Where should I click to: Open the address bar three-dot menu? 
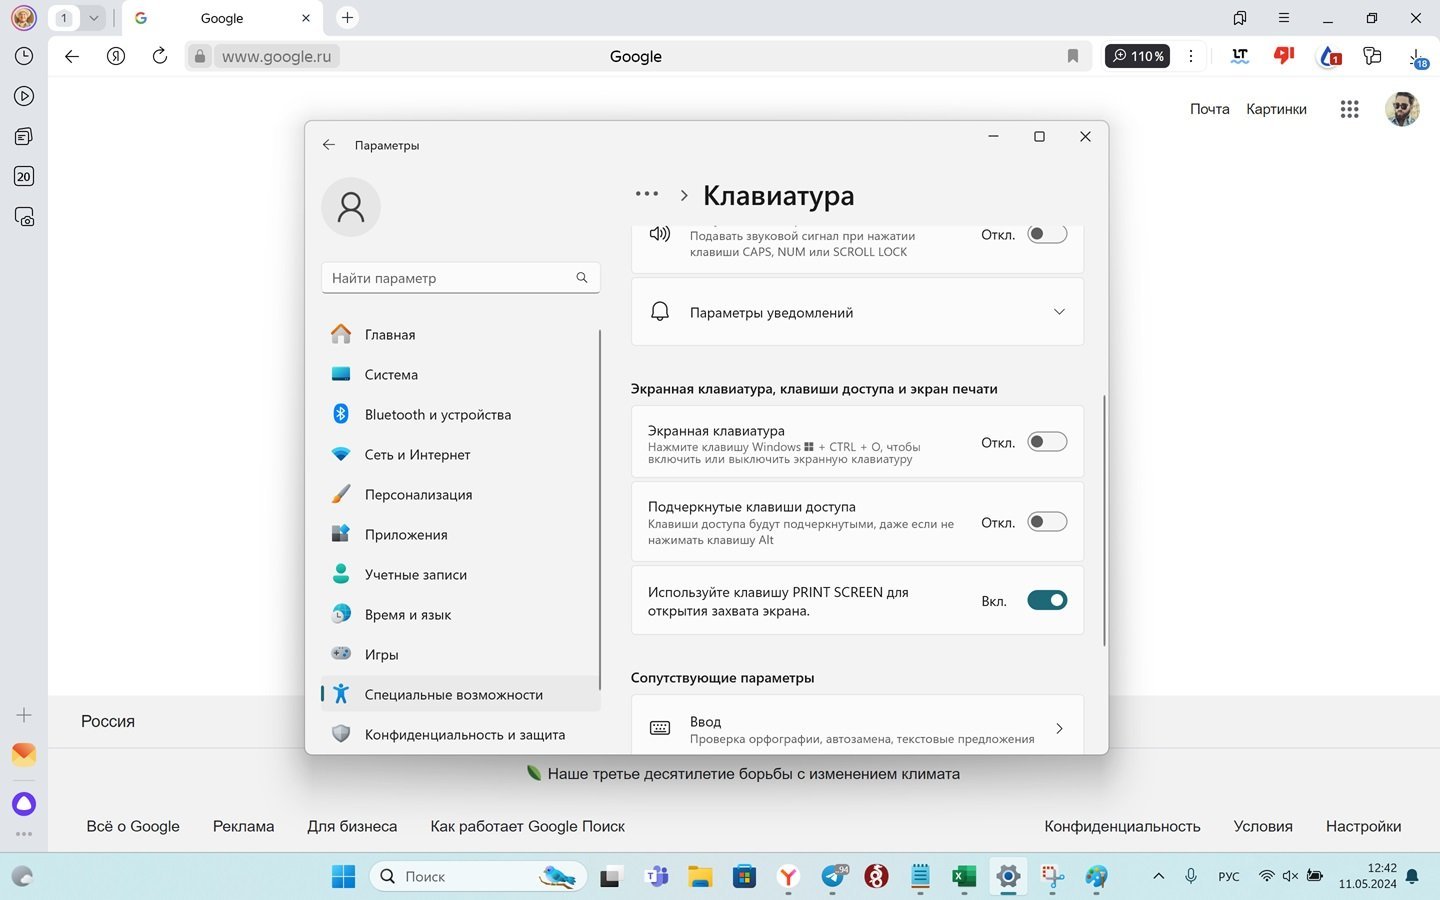[1190, 56]
